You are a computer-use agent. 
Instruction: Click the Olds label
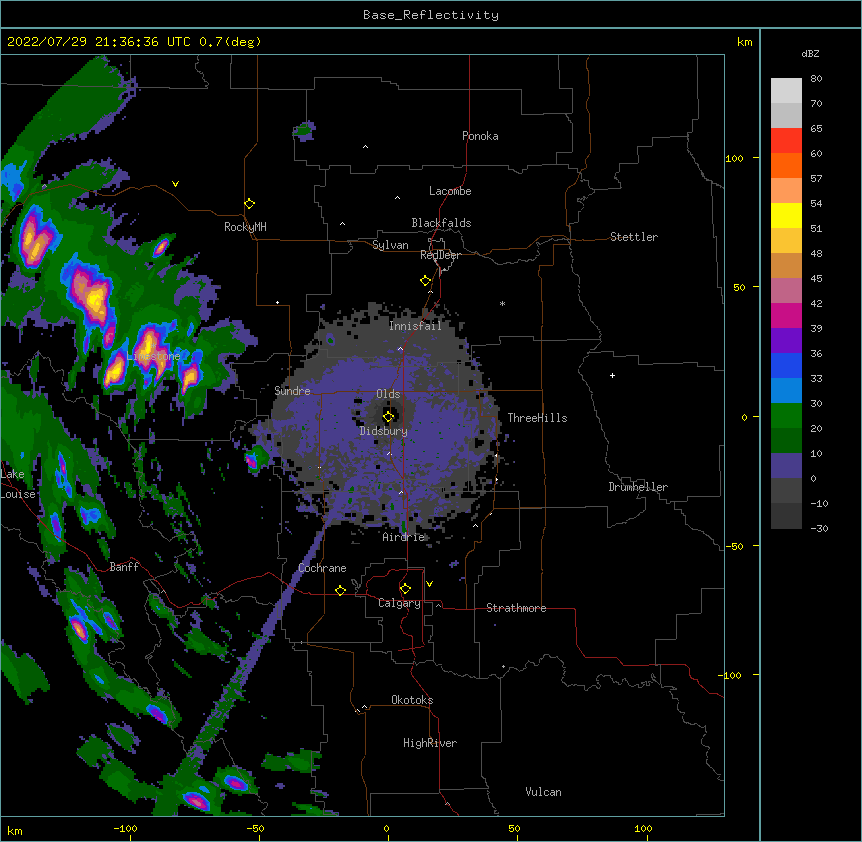(x=388, y=394)
